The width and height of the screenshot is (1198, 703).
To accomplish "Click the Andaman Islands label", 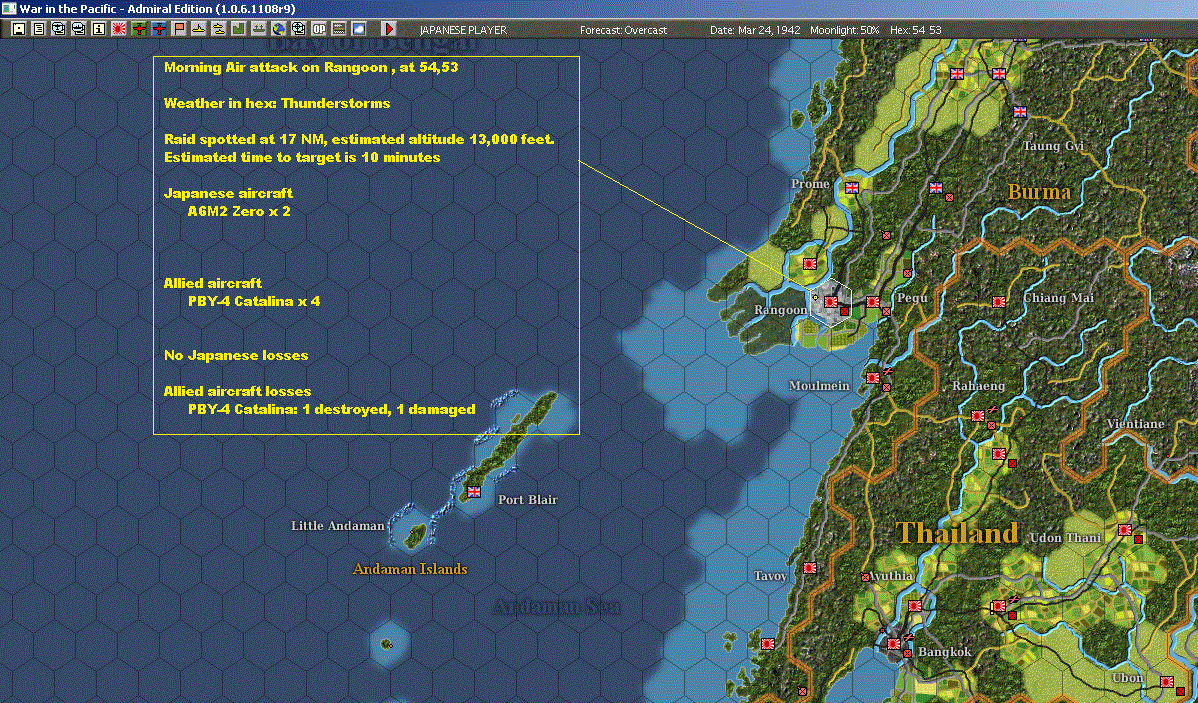I will [410, 569].
